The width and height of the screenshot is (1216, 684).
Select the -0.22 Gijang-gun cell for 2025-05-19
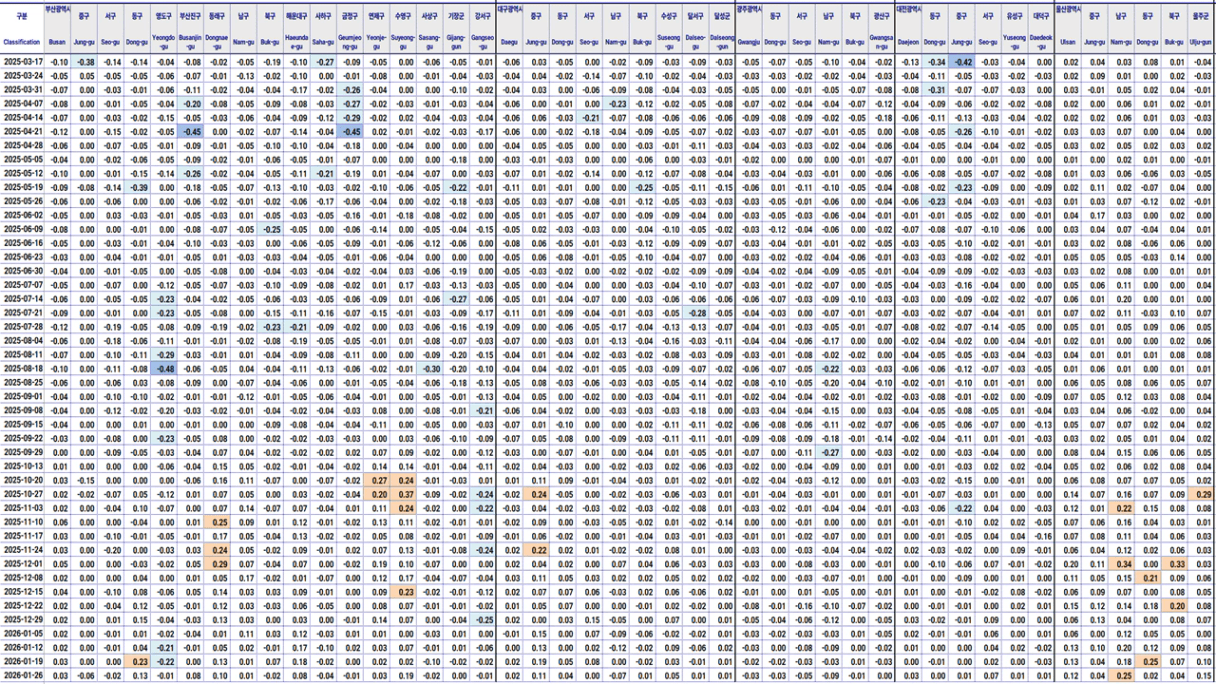(457, 187)
